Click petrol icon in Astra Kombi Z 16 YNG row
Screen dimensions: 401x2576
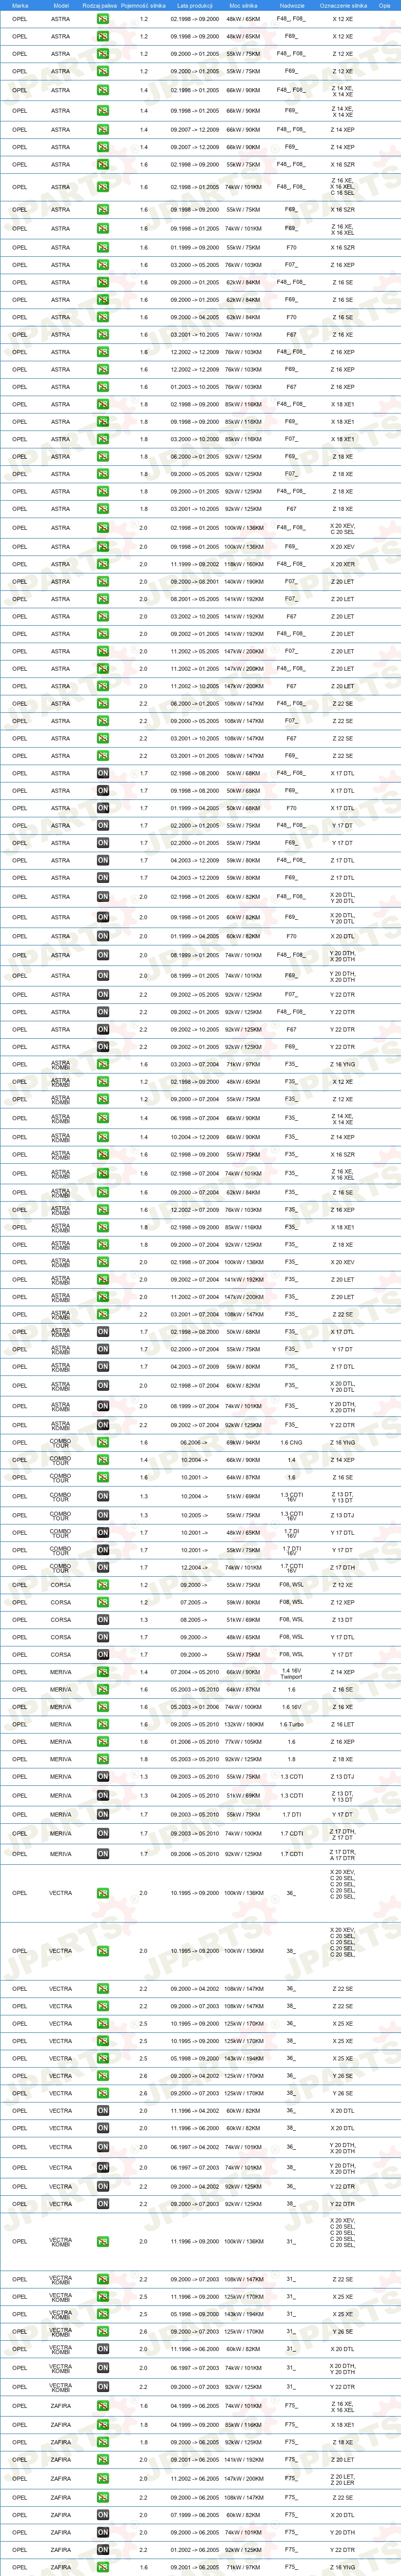103,1064
